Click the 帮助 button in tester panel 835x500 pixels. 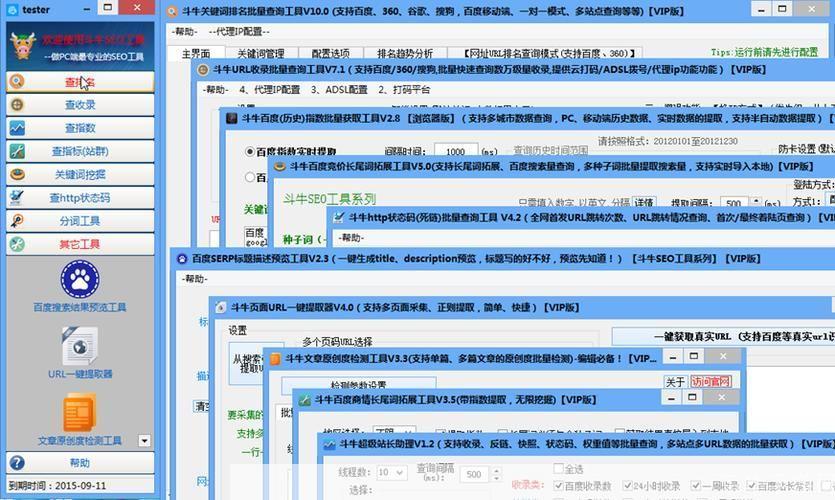pyautogui.click(x=80, y=463)
